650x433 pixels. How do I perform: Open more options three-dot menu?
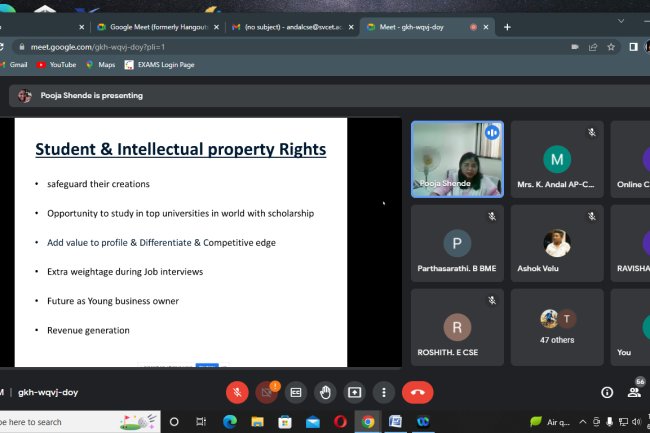[384, 392]
